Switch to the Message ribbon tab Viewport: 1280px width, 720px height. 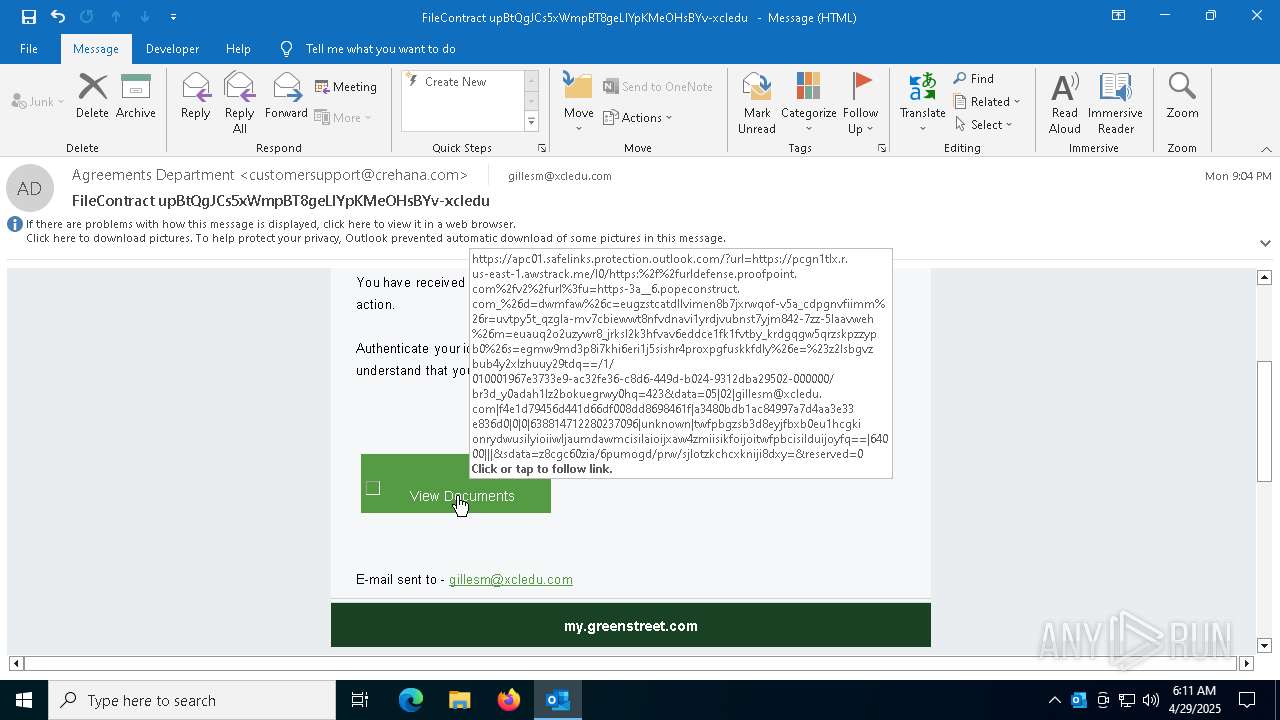coord(95,48)
